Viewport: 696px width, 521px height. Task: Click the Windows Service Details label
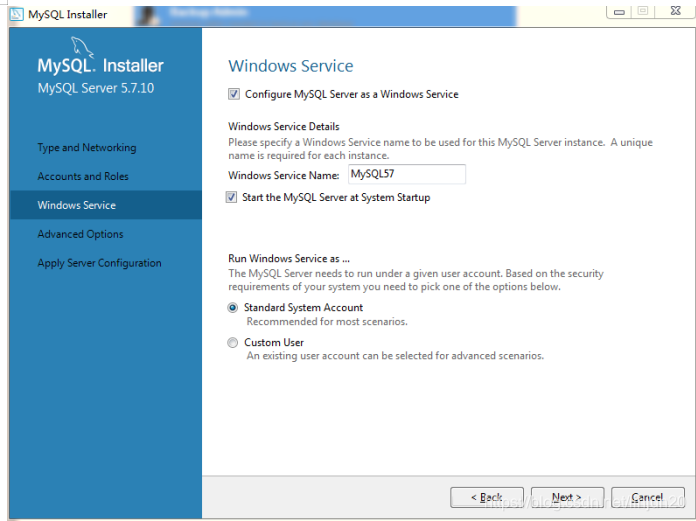click(x=284, y=126)
